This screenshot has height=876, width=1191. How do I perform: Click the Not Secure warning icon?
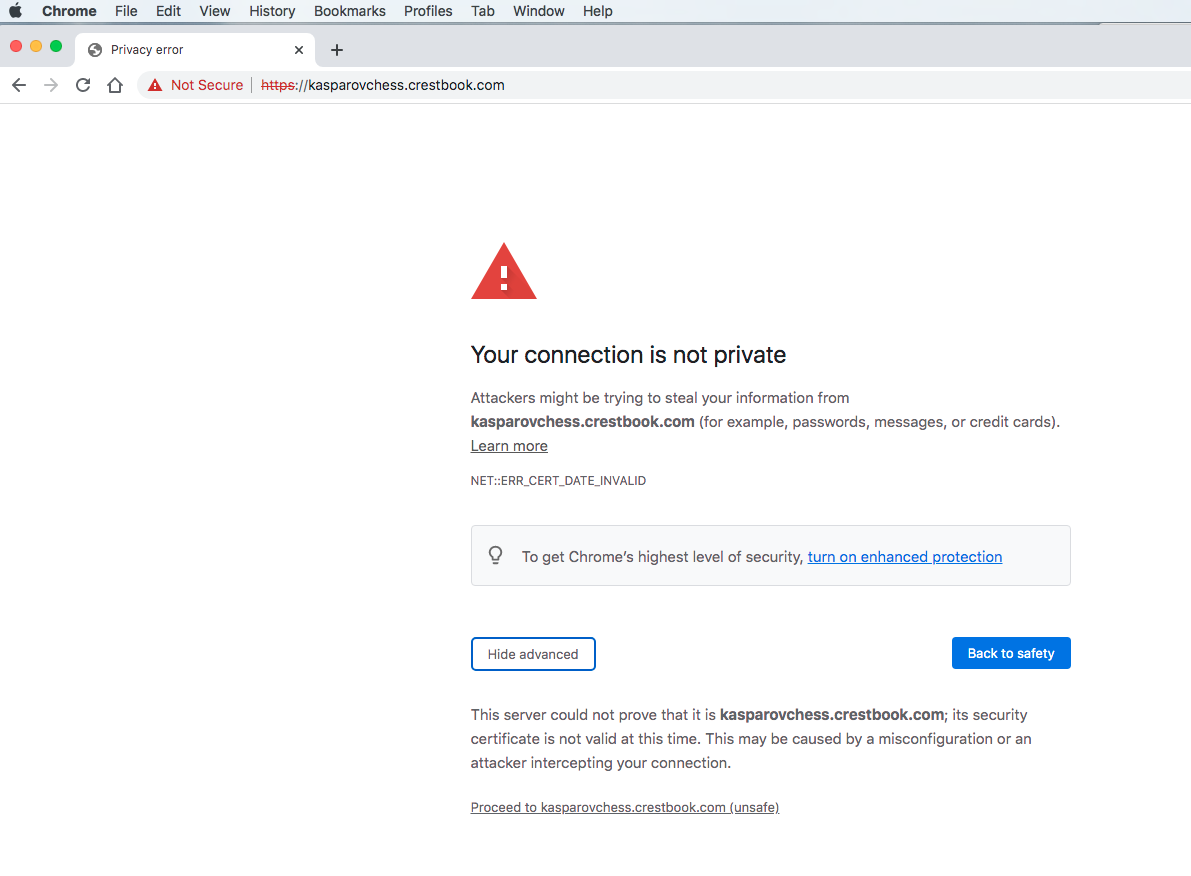coord(155,85)
